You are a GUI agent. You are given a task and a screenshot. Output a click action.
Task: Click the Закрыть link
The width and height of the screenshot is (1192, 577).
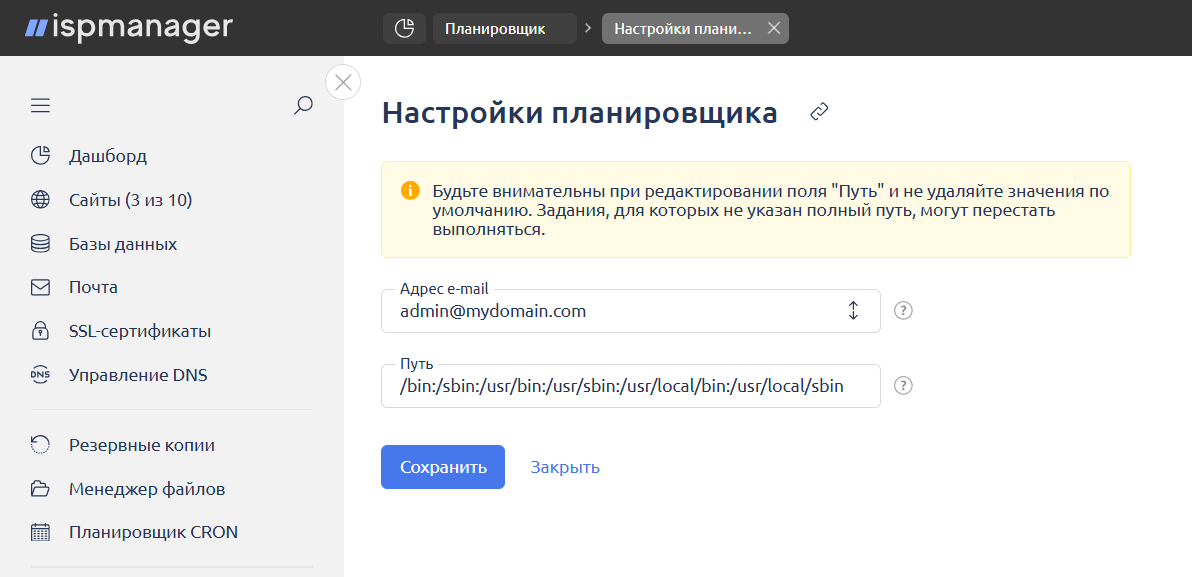(564, 466)
